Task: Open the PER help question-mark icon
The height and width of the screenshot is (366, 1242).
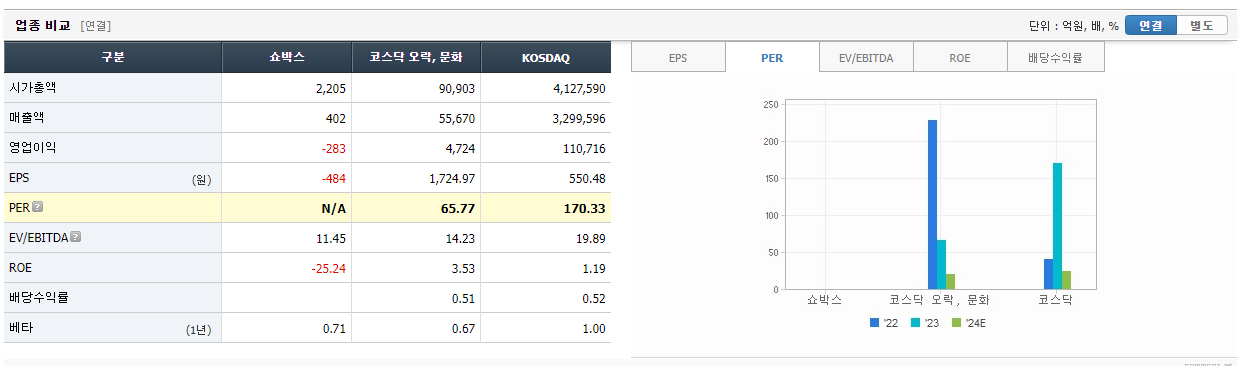Action: pyautogui.click(x=38, y=208)
